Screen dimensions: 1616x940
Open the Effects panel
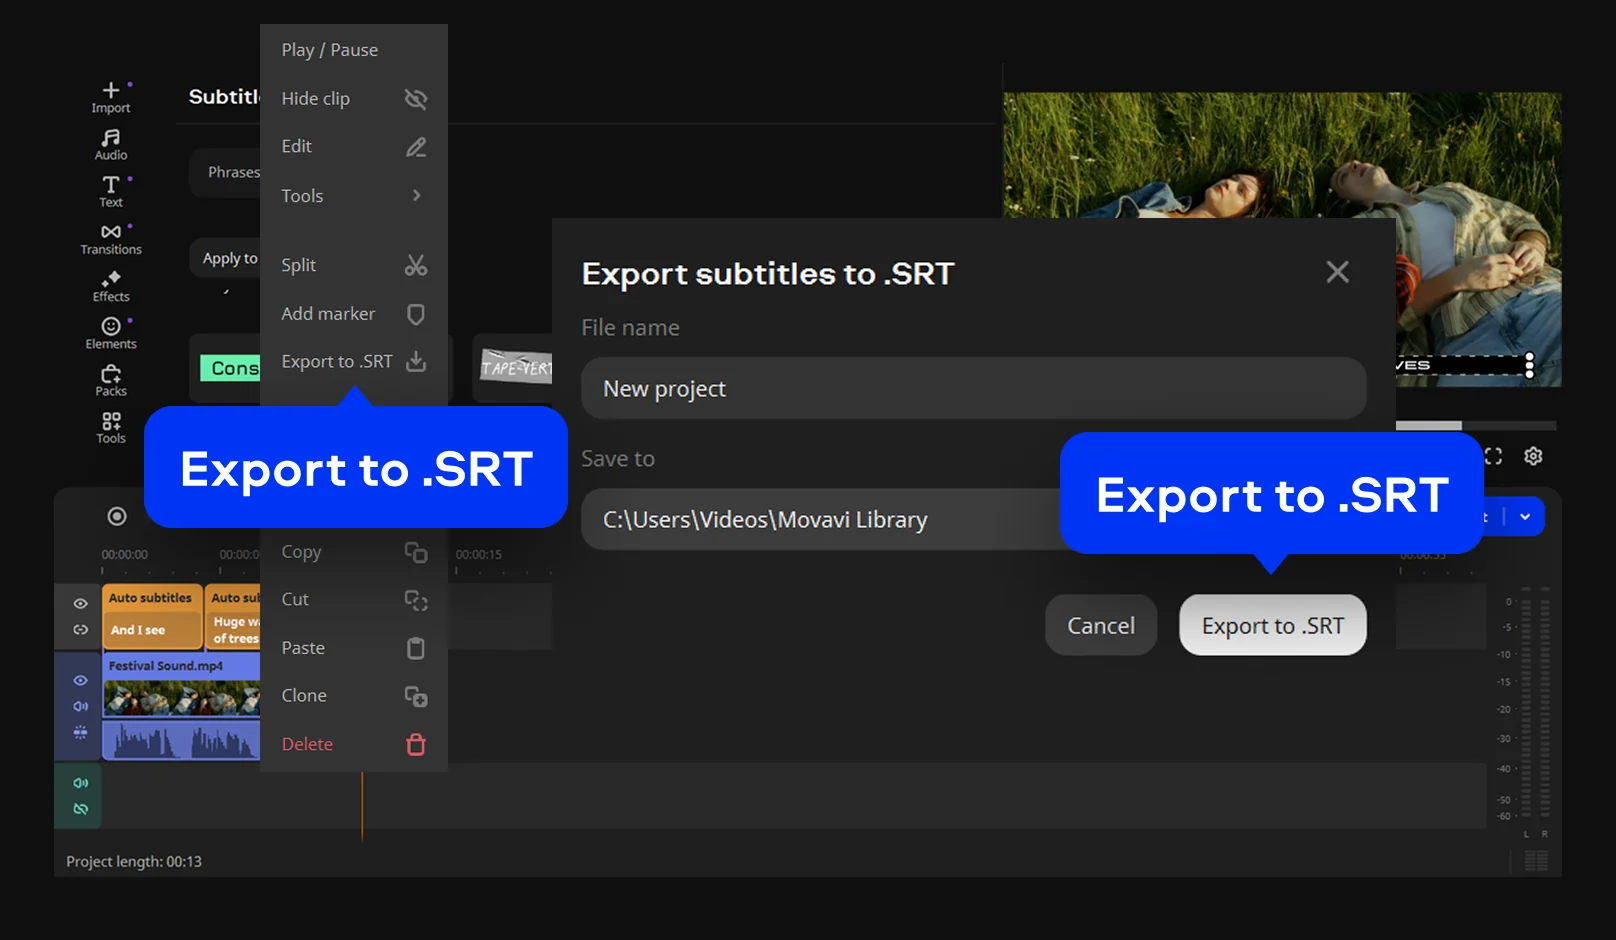point(111,286)
